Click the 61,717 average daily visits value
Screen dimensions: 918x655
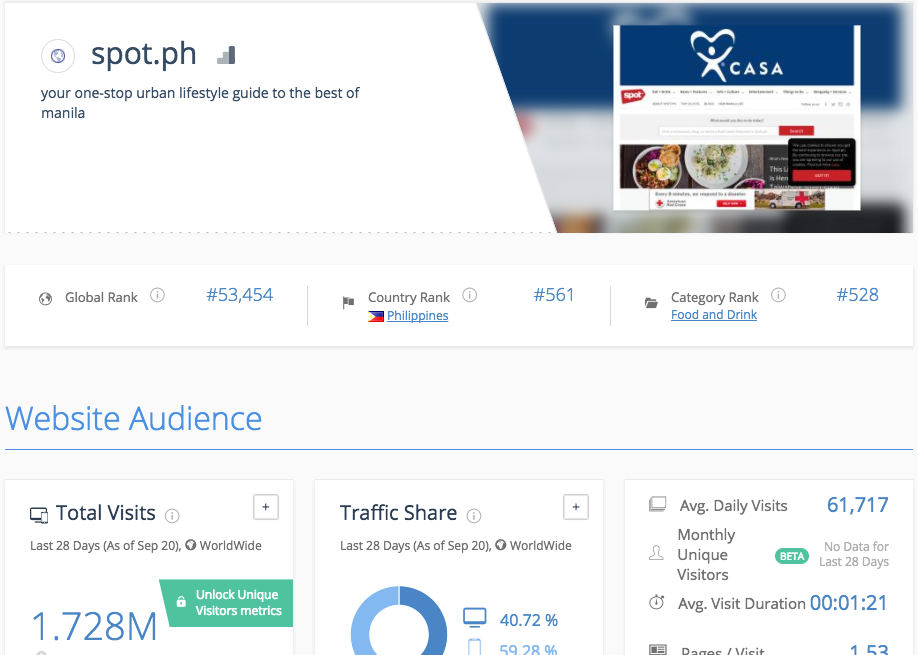[858, 505]
